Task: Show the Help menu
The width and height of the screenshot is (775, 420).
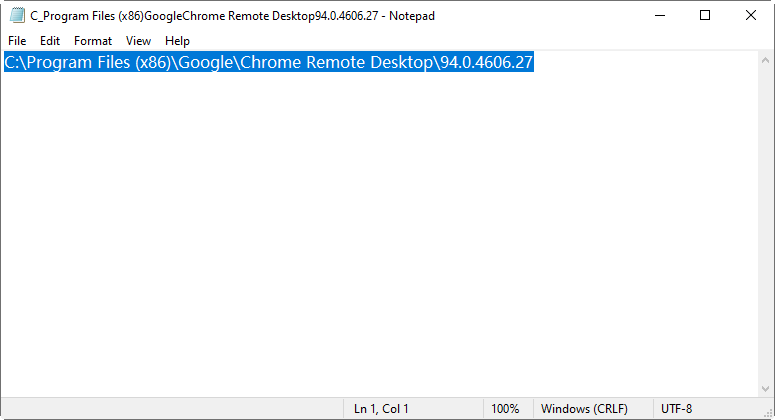Action: [177, 41]
